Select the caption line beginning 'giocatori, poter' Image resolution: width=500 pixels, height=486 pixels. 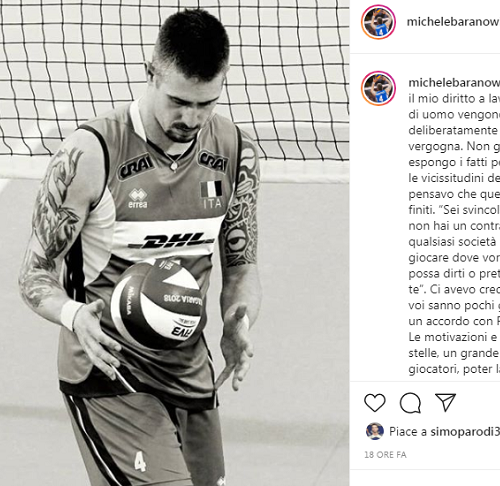pos(454,369)
